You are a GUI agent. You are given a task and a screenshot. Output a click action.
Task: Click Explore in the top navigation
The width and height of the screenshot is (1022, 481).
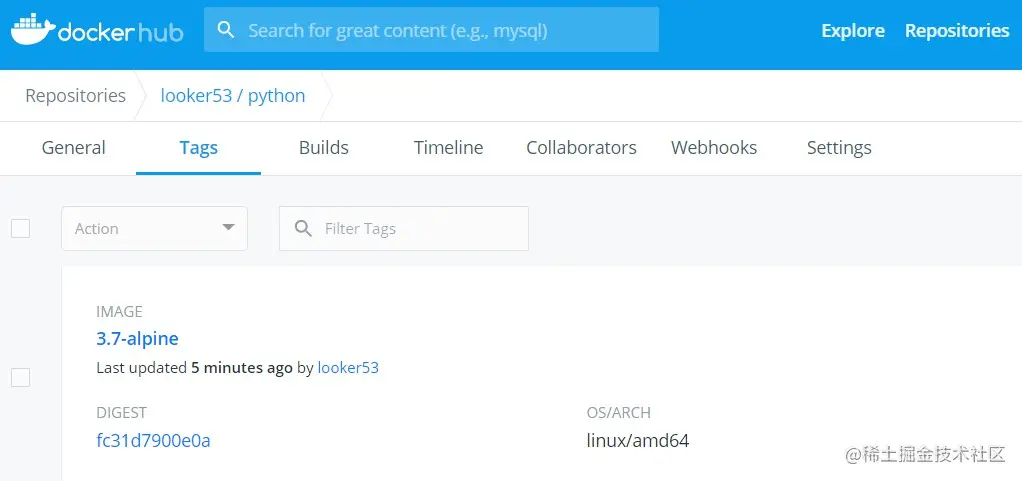pos(853,31)
